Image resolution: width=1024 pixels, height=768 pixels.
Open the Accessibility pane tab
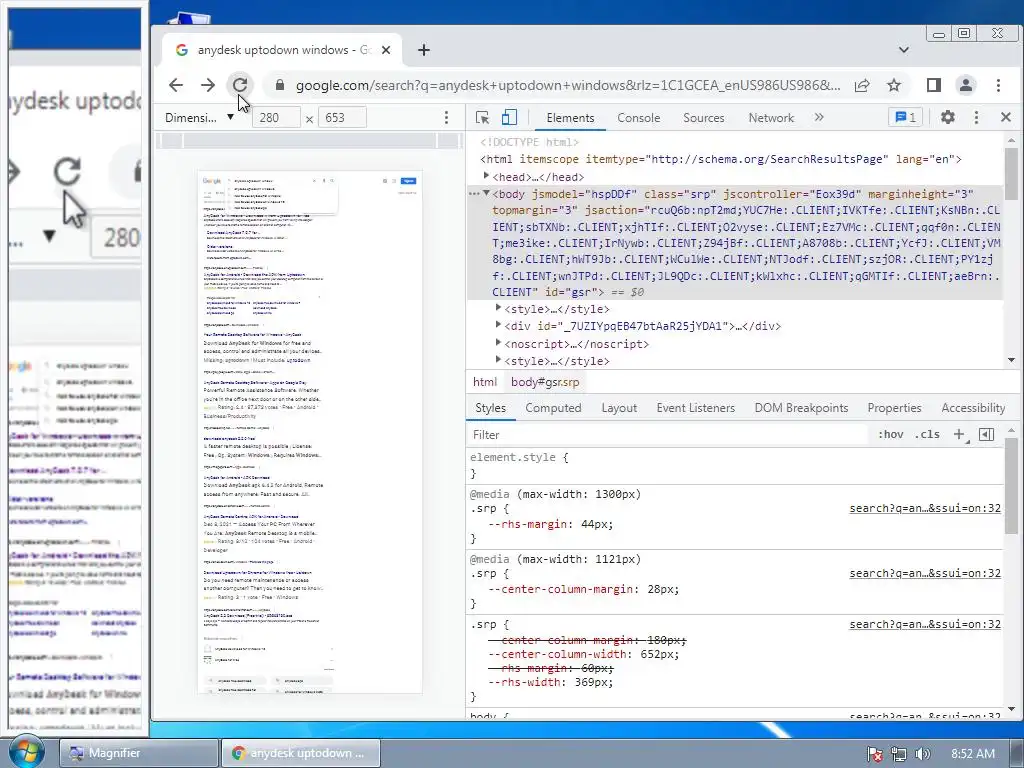pyautogui.click(x=973, y=408)
